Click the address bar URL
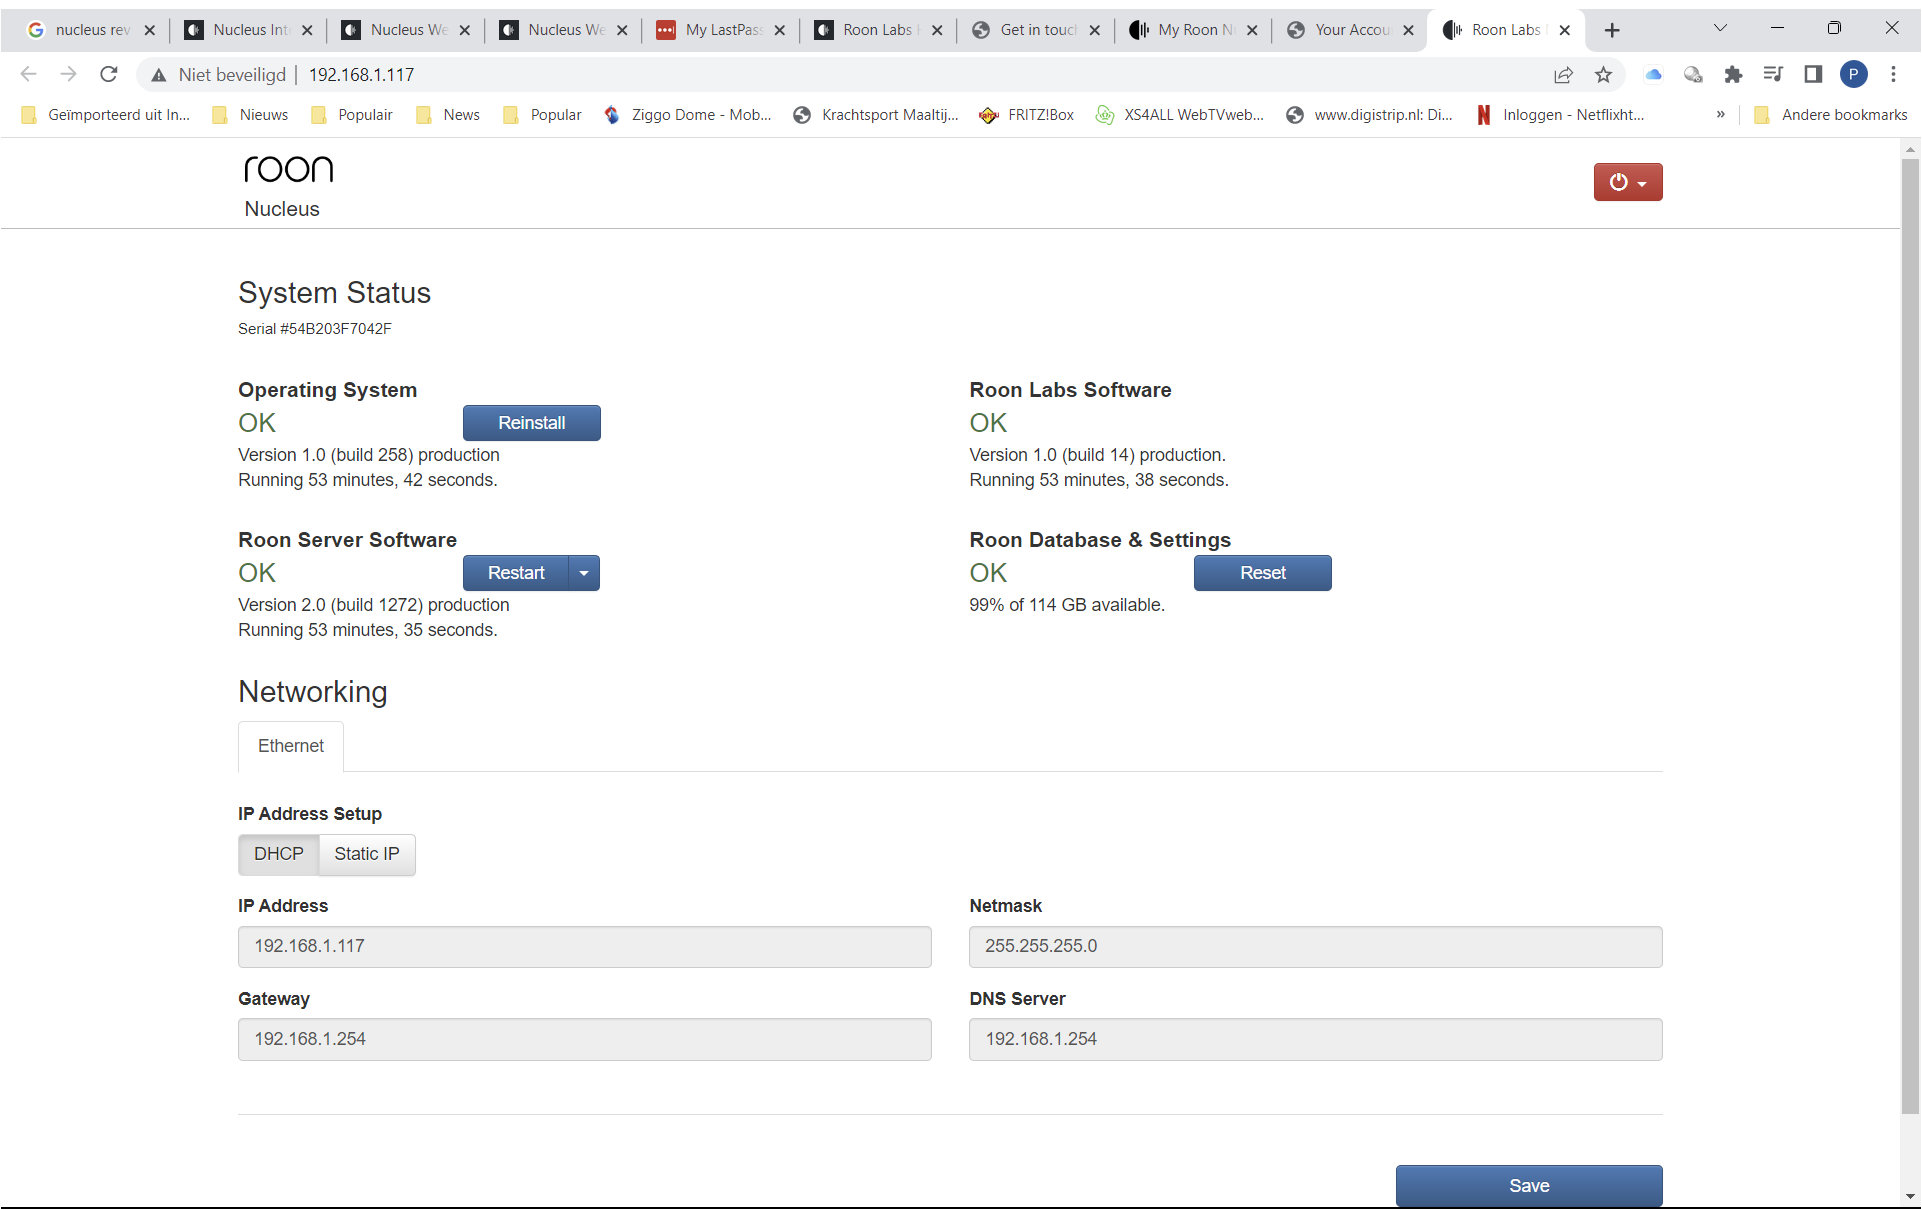This screenshot has height=1210, width=1922. click(361, 75)
